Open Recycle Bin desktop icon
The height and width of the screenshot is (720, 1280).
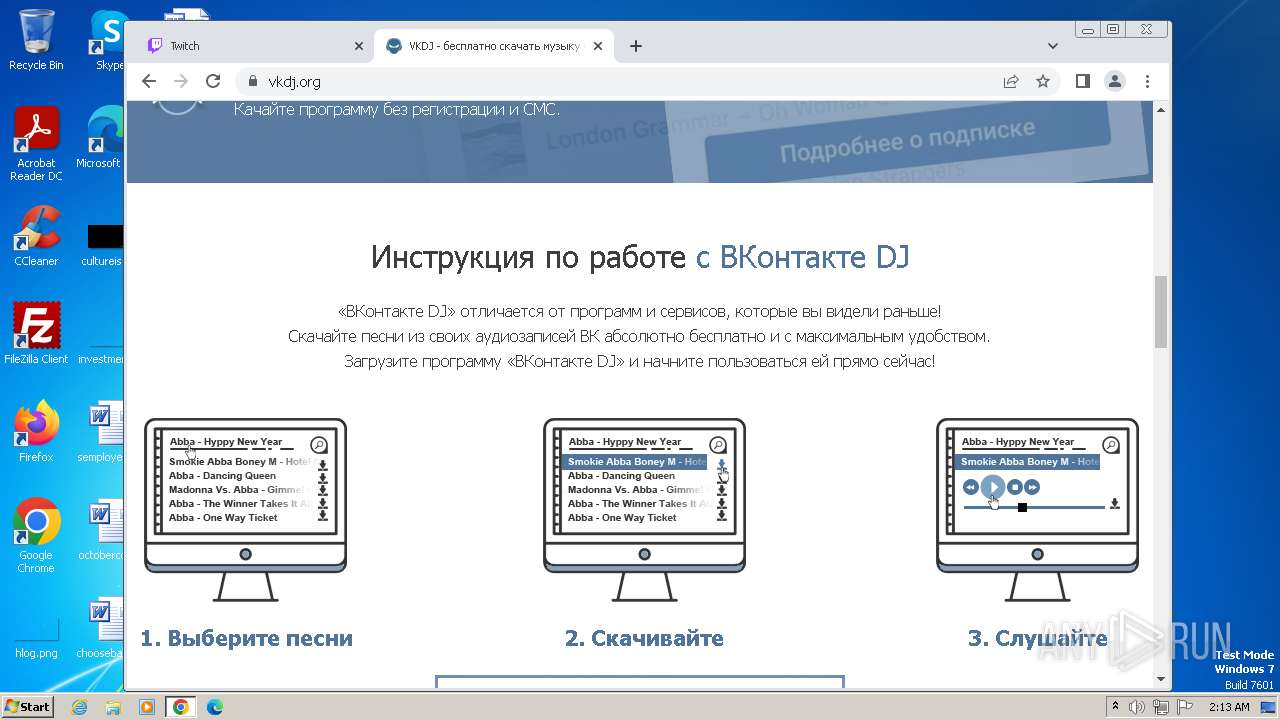(36, 40)
